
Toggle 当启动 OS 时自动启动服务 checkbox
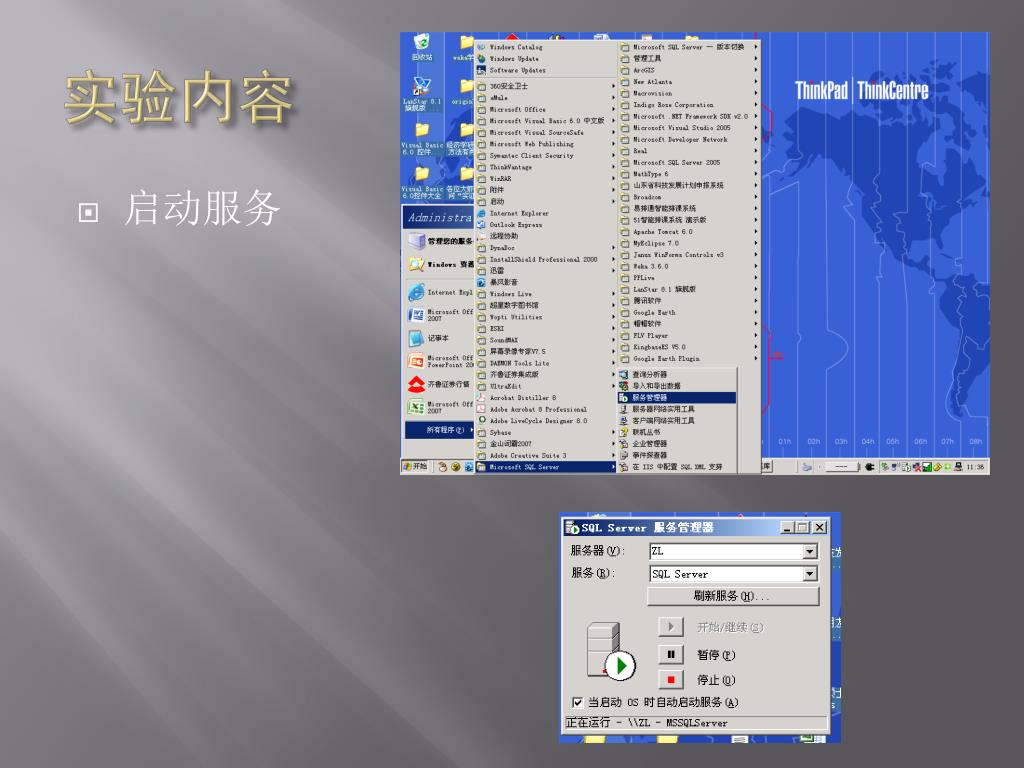click(x=577, y=703)
